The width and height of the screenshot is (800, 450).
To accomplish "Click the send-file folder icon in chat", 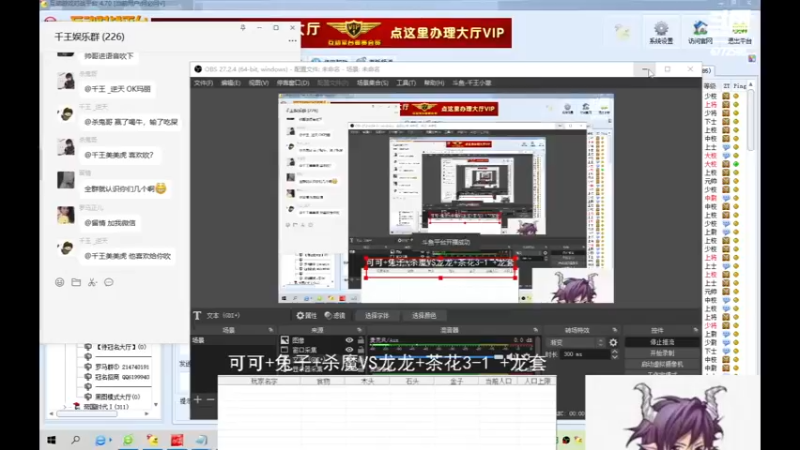I will click(76, 282).
